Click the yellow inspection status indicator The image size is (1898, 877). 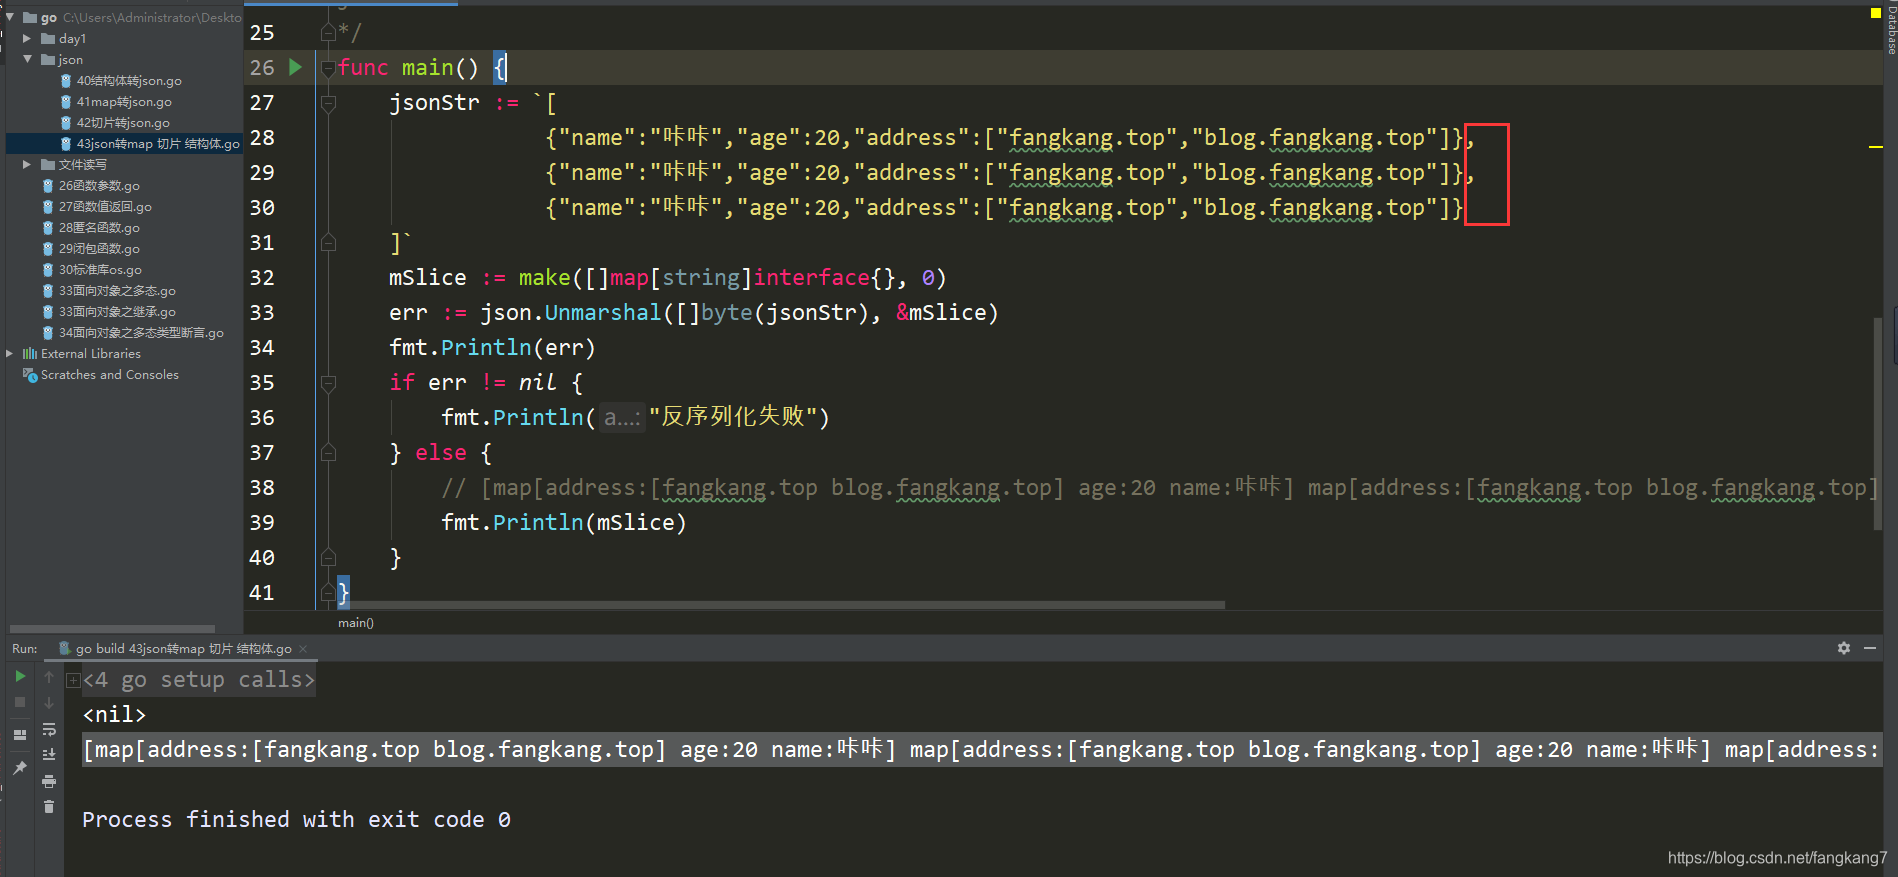[x=1875, y=13]
